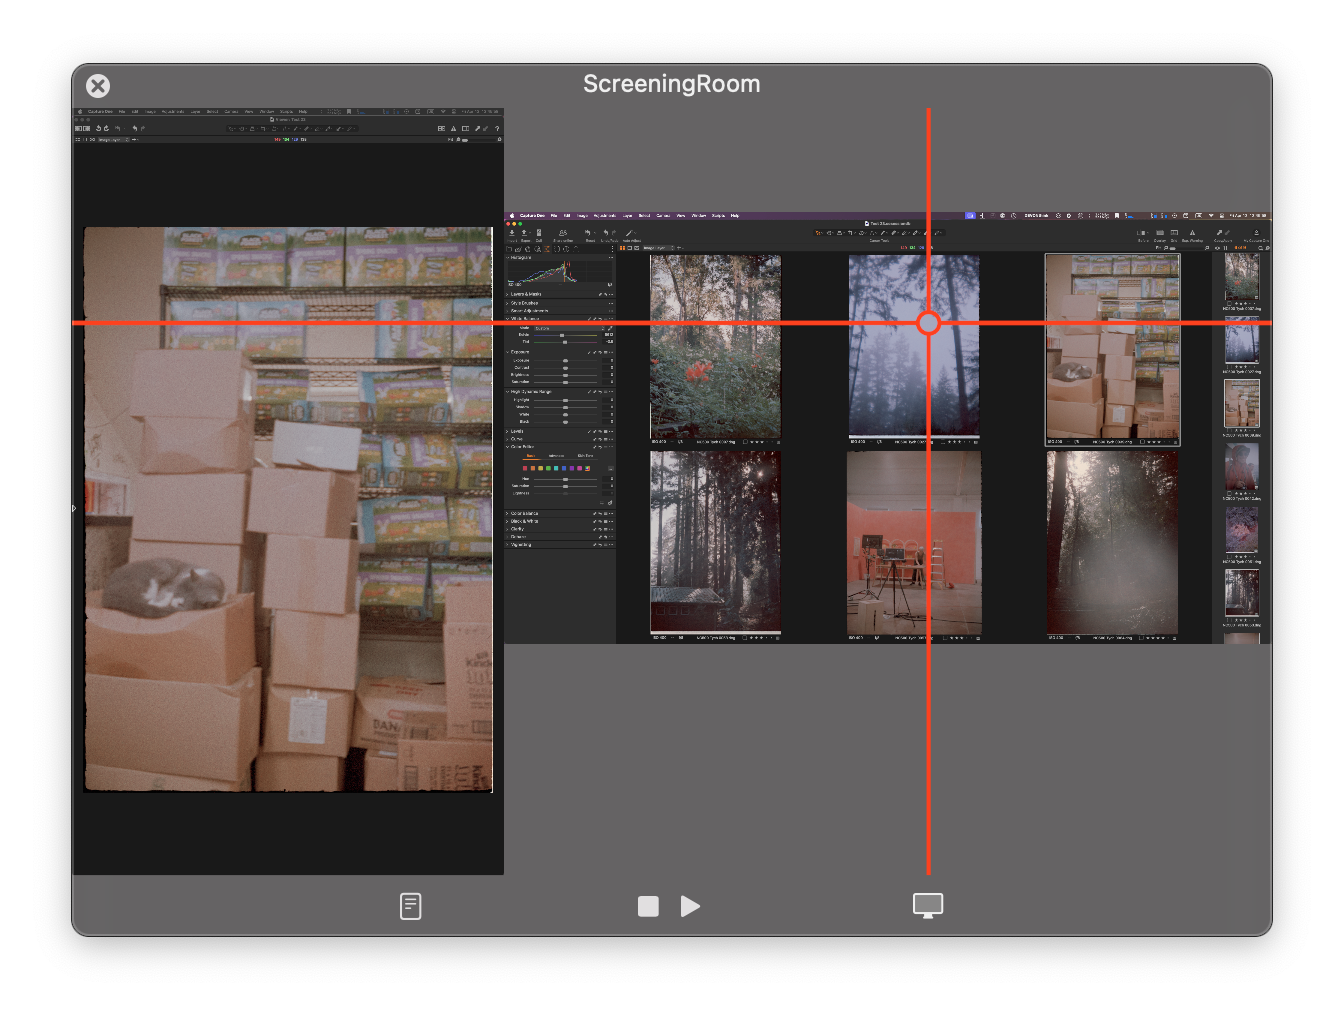
Task: Tick the checkbox under red flowers photo
Action: click(745, 441)
